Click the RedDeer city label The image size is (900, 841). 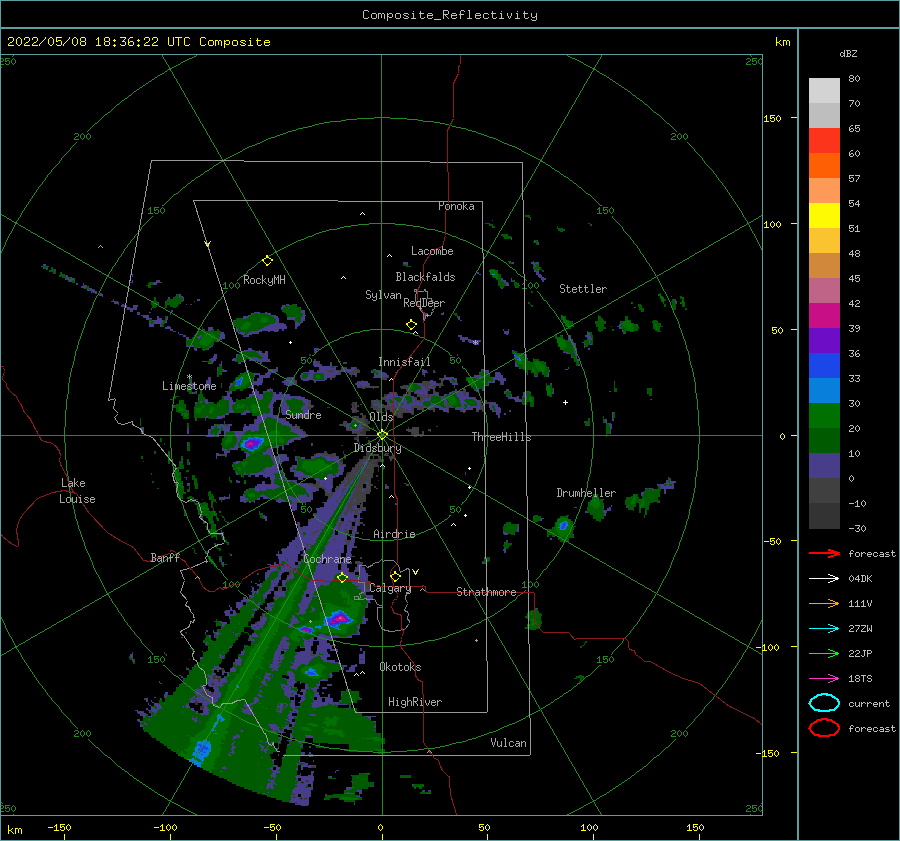(x=424, y=303)
